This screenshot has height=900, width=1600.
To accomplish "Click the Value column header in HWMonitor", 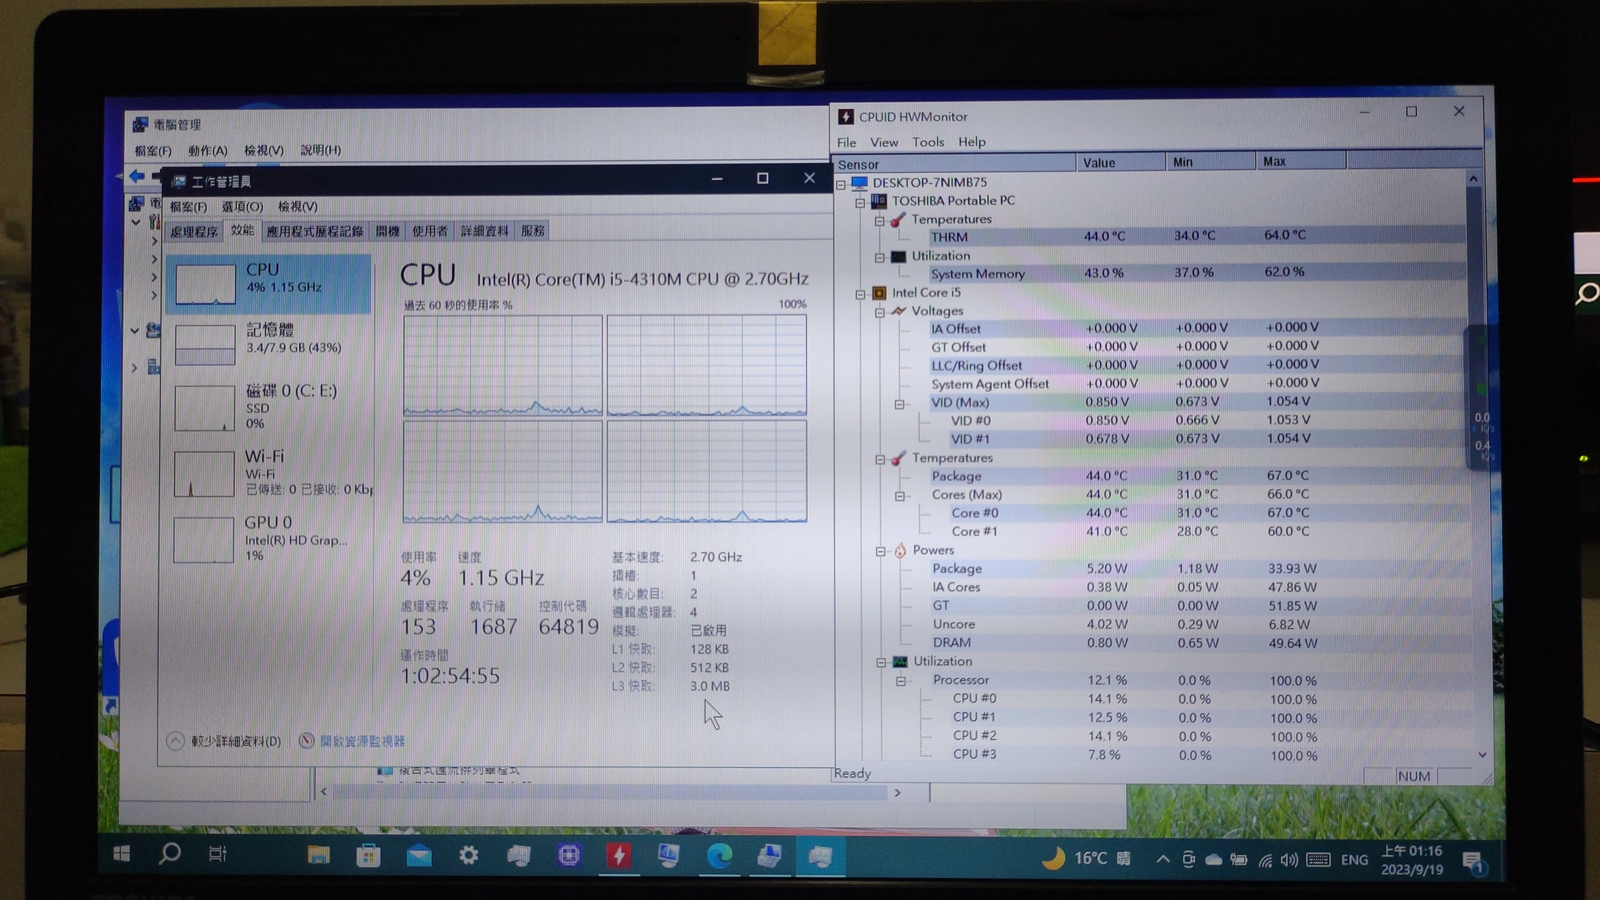I will pyautogui.click(x=1121, y=162).
